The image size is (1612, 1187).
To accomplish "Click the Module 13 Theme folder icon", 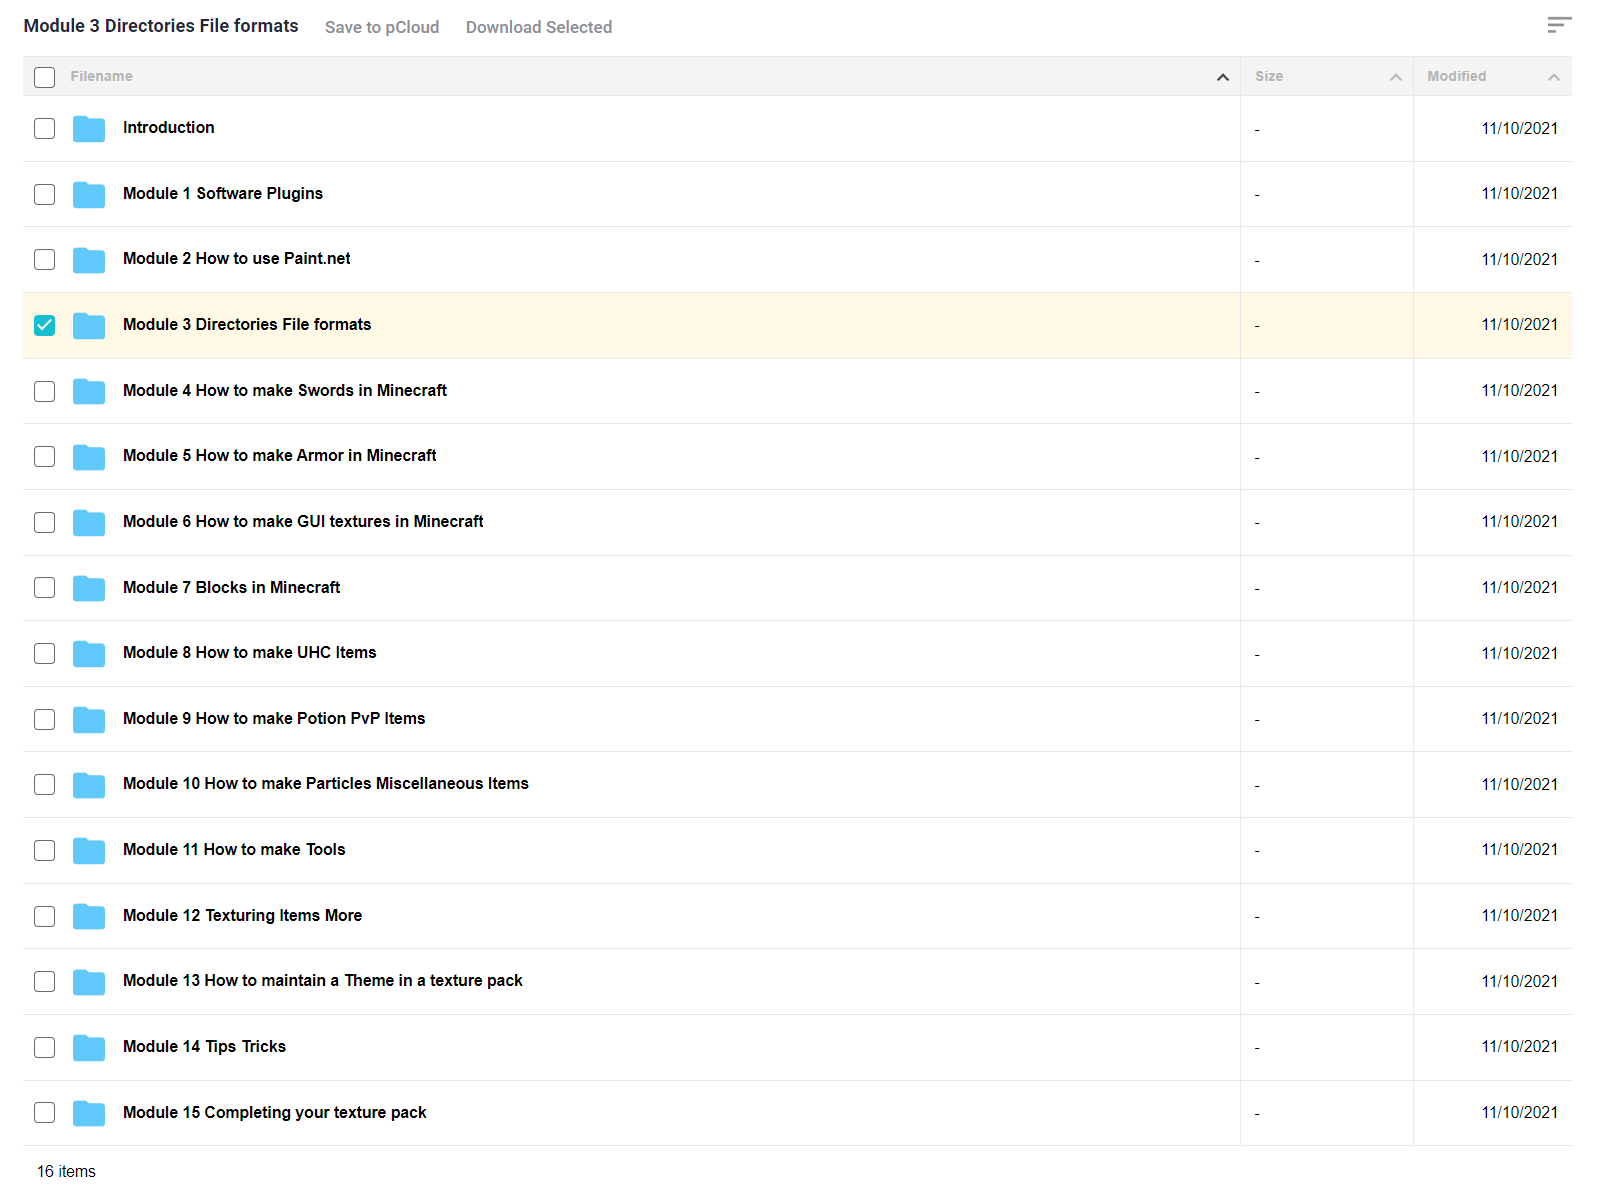I will (x=89, y=982).
